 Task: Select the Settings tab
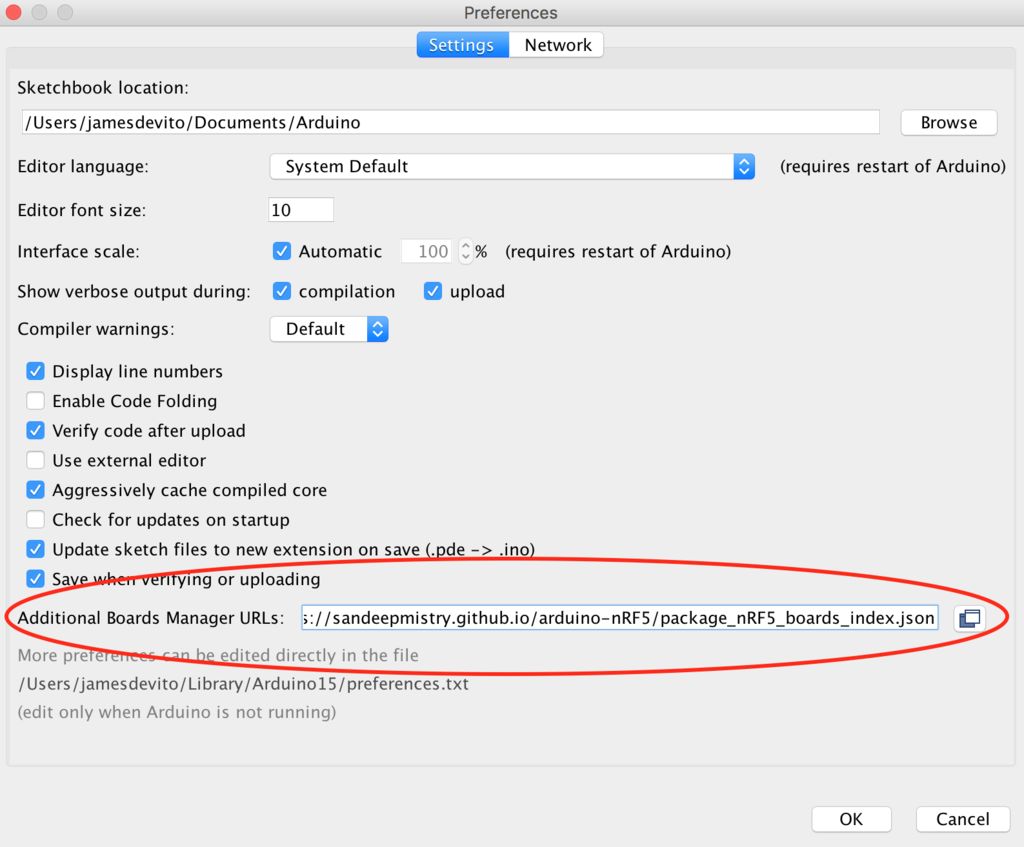pos(462,45)
